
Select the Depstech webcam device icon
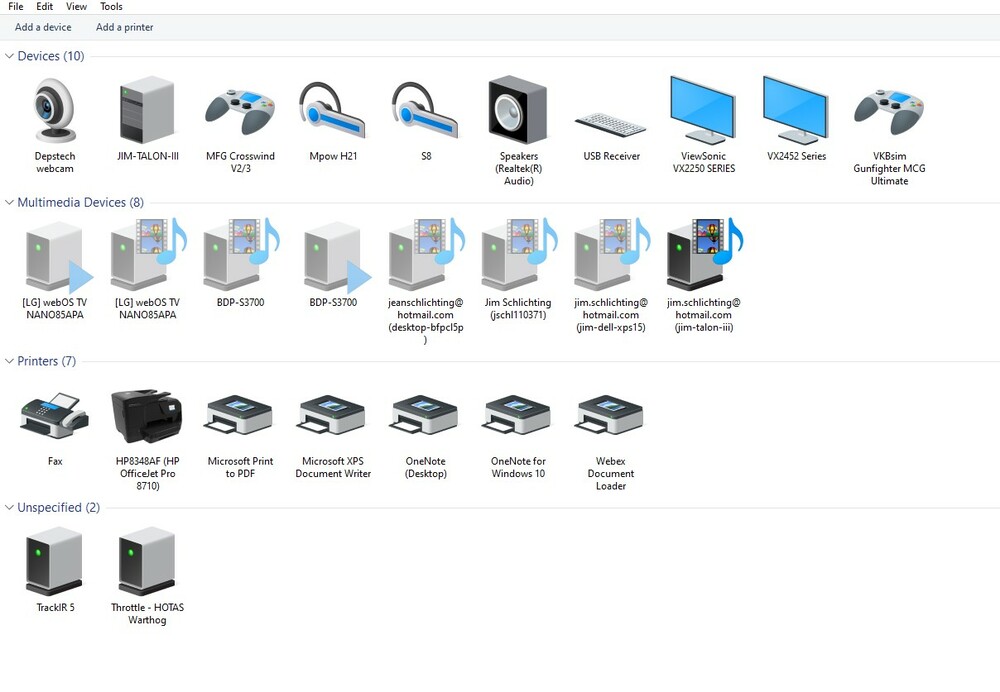[x=55, y=110]
